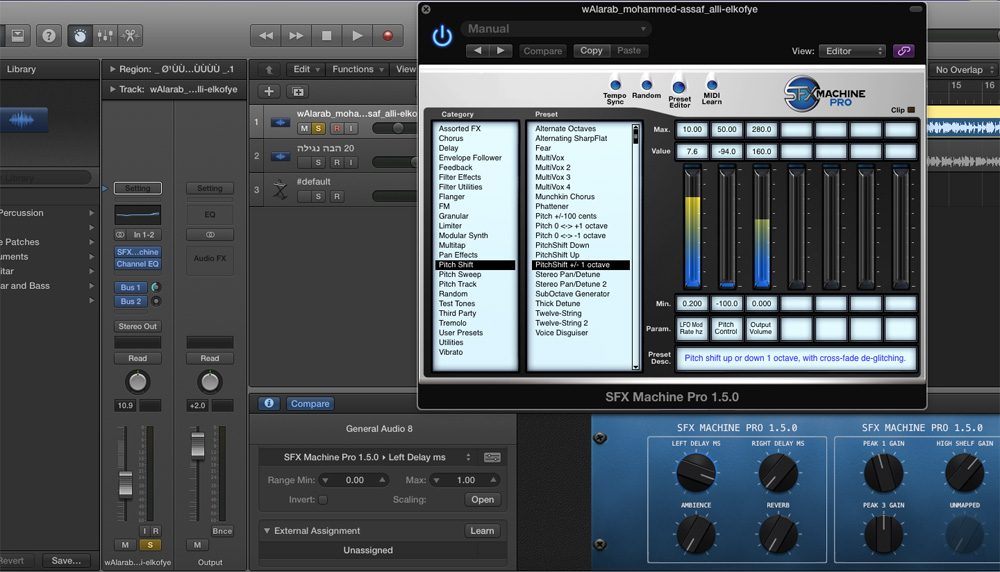Click the rewind transport button

(x=266, y=36)
